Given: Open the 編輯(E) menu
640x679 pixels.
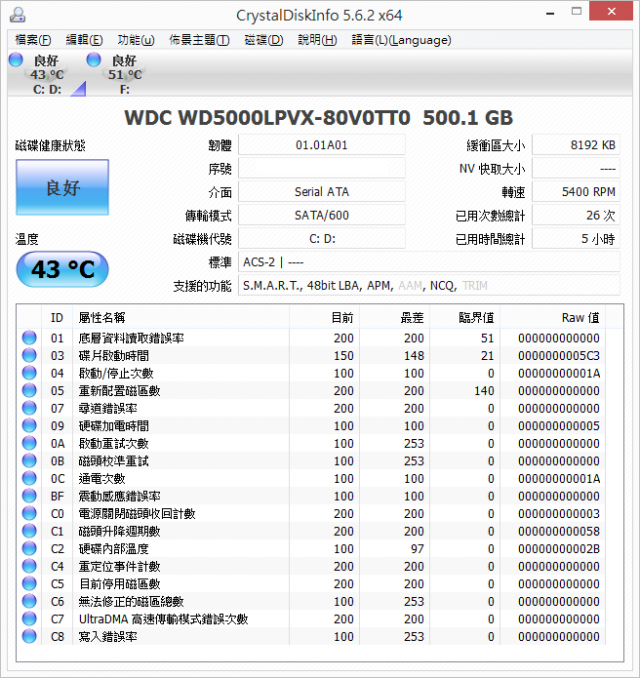Looking at the screenshot, I should [x=84, y=40].
